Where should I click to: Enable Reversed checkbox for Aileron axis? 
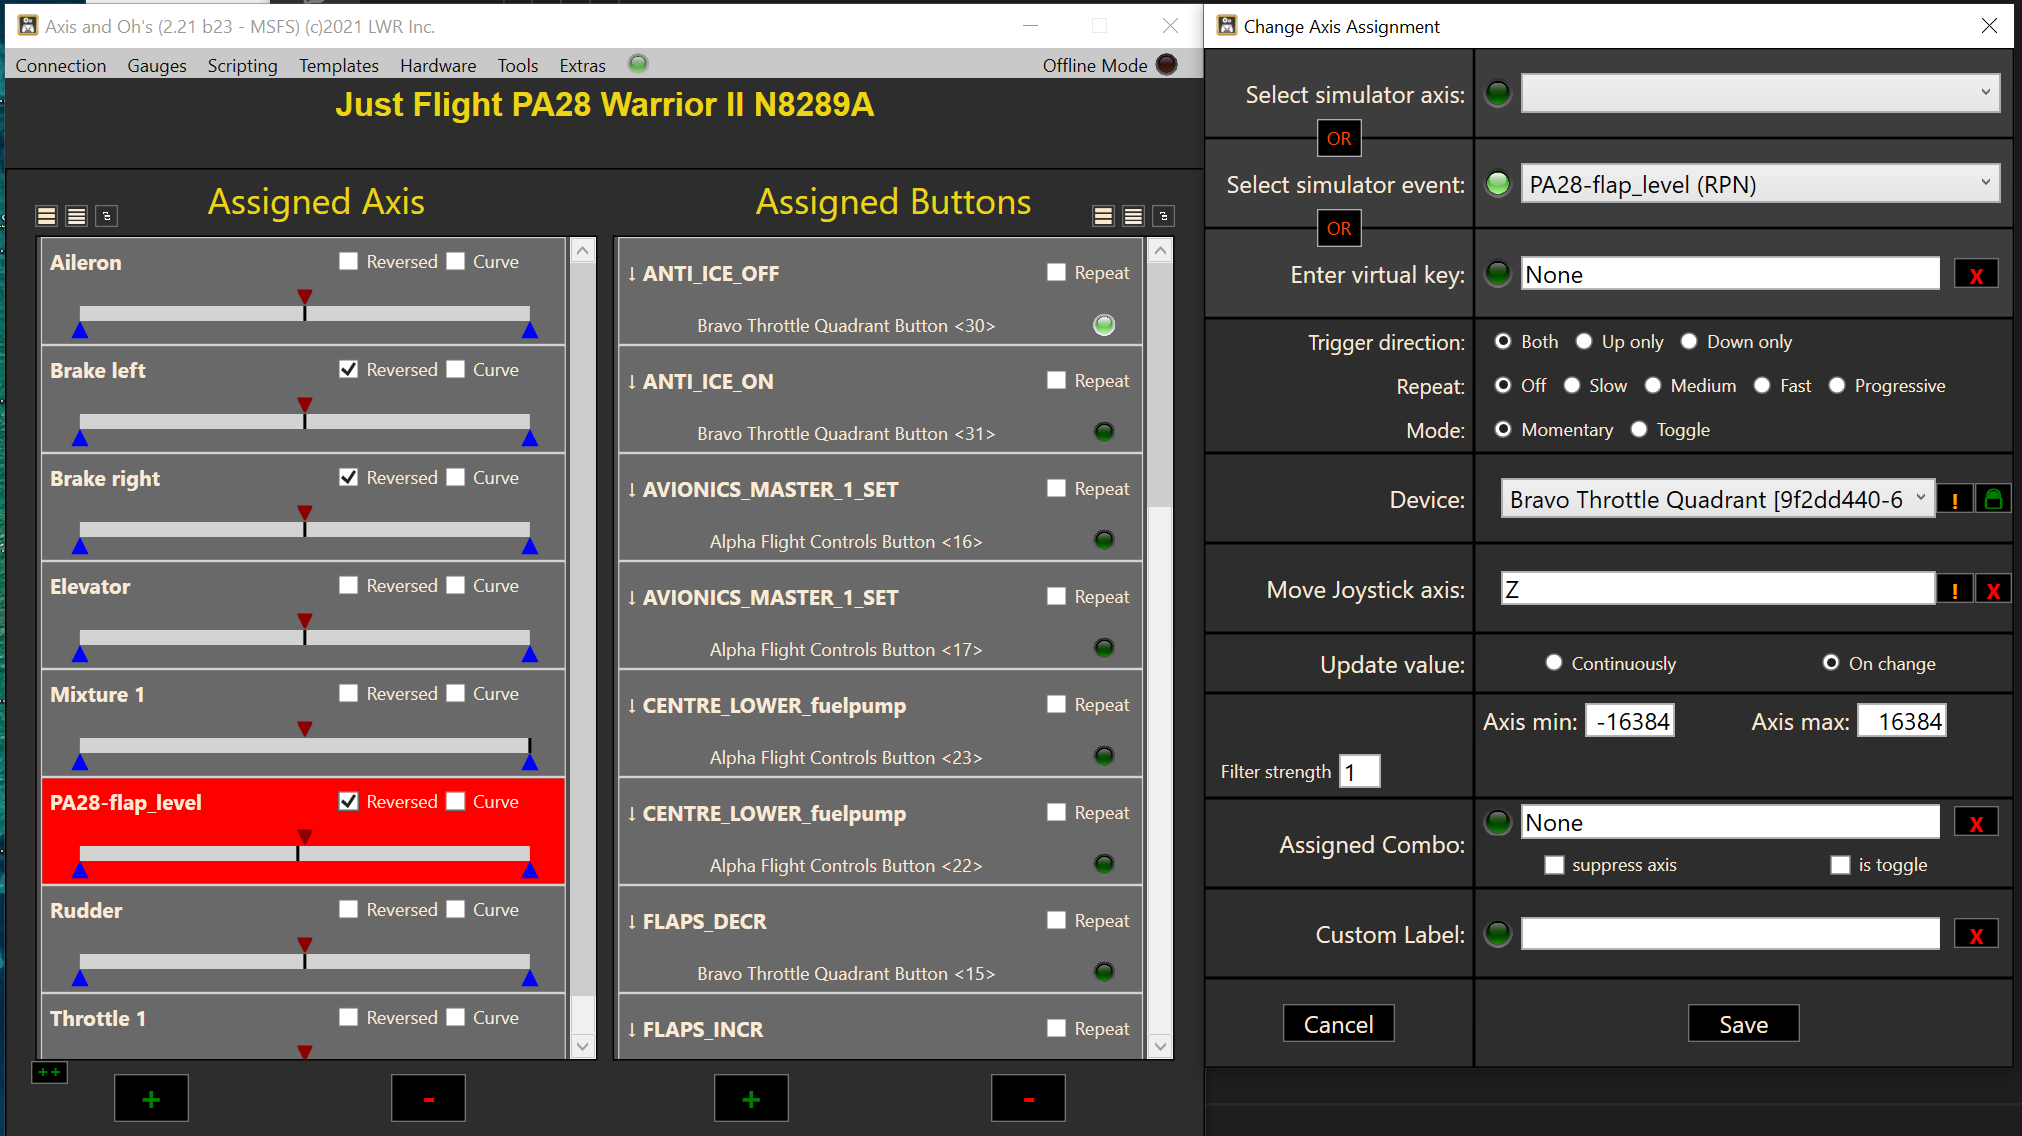pyautogui.click(x=348, y=261)
